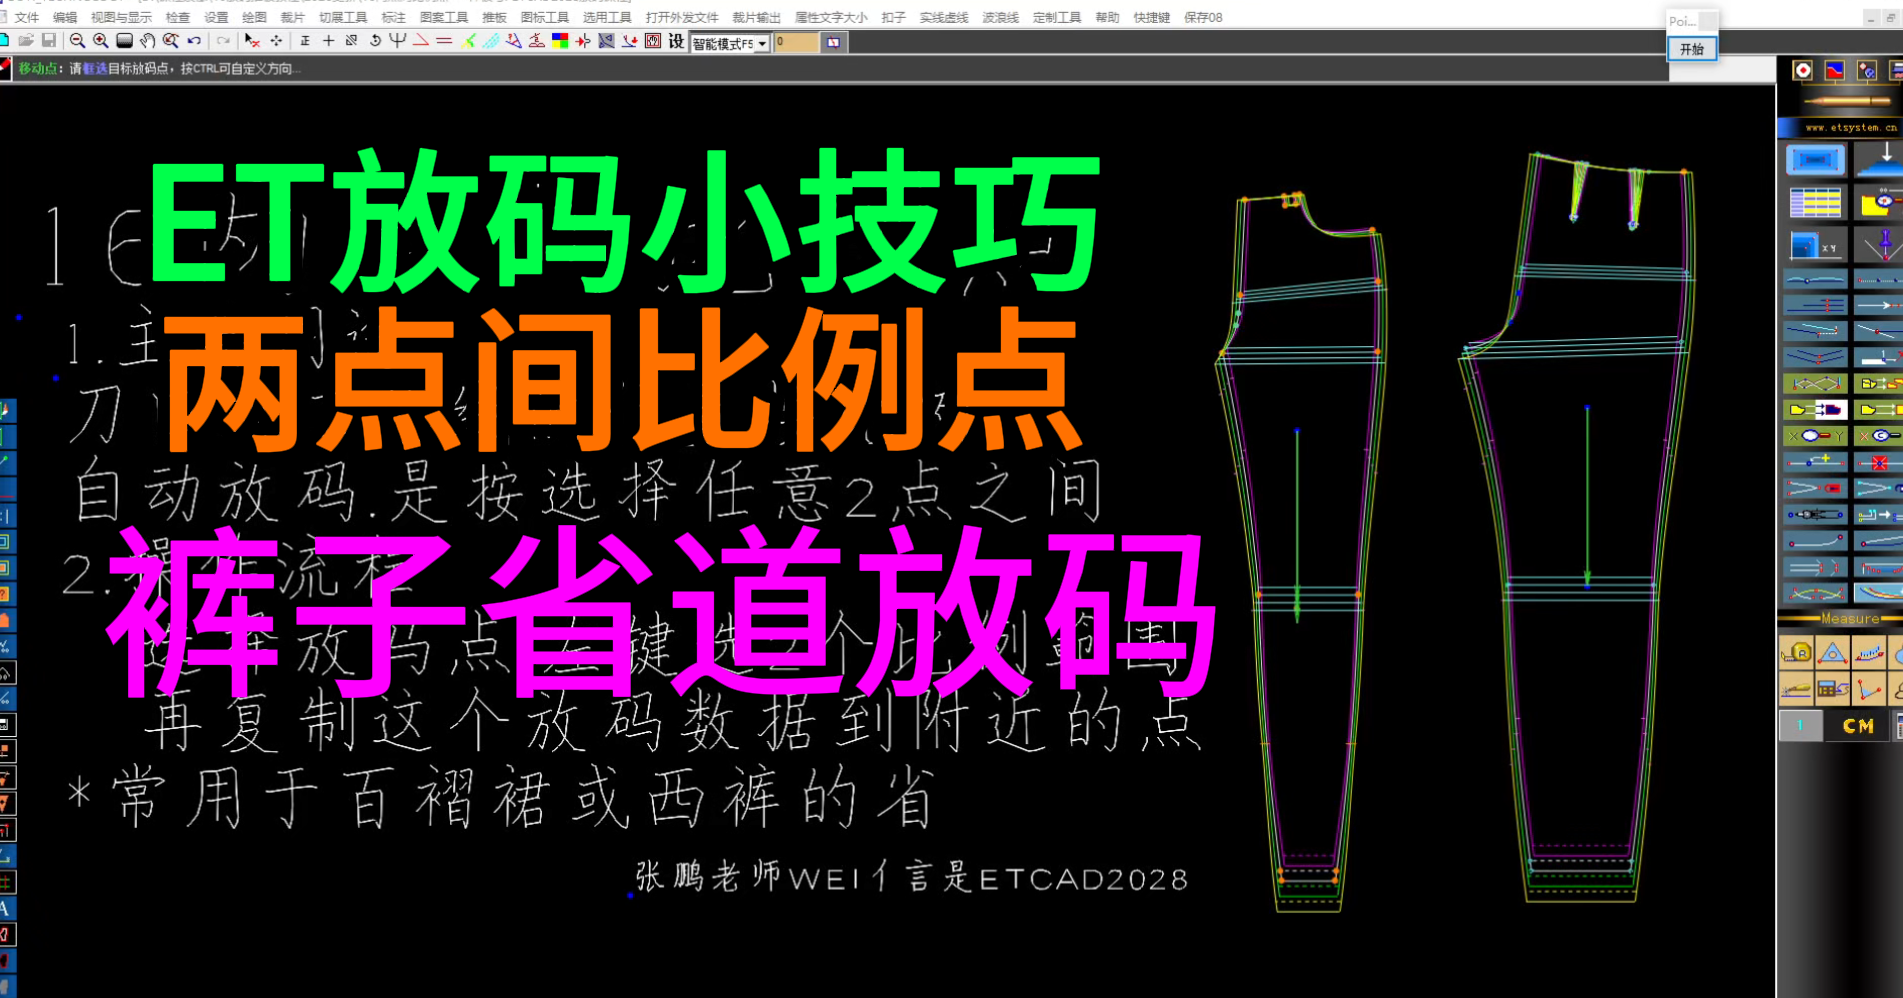Click the calculator measure icon

pos(1832,688)
